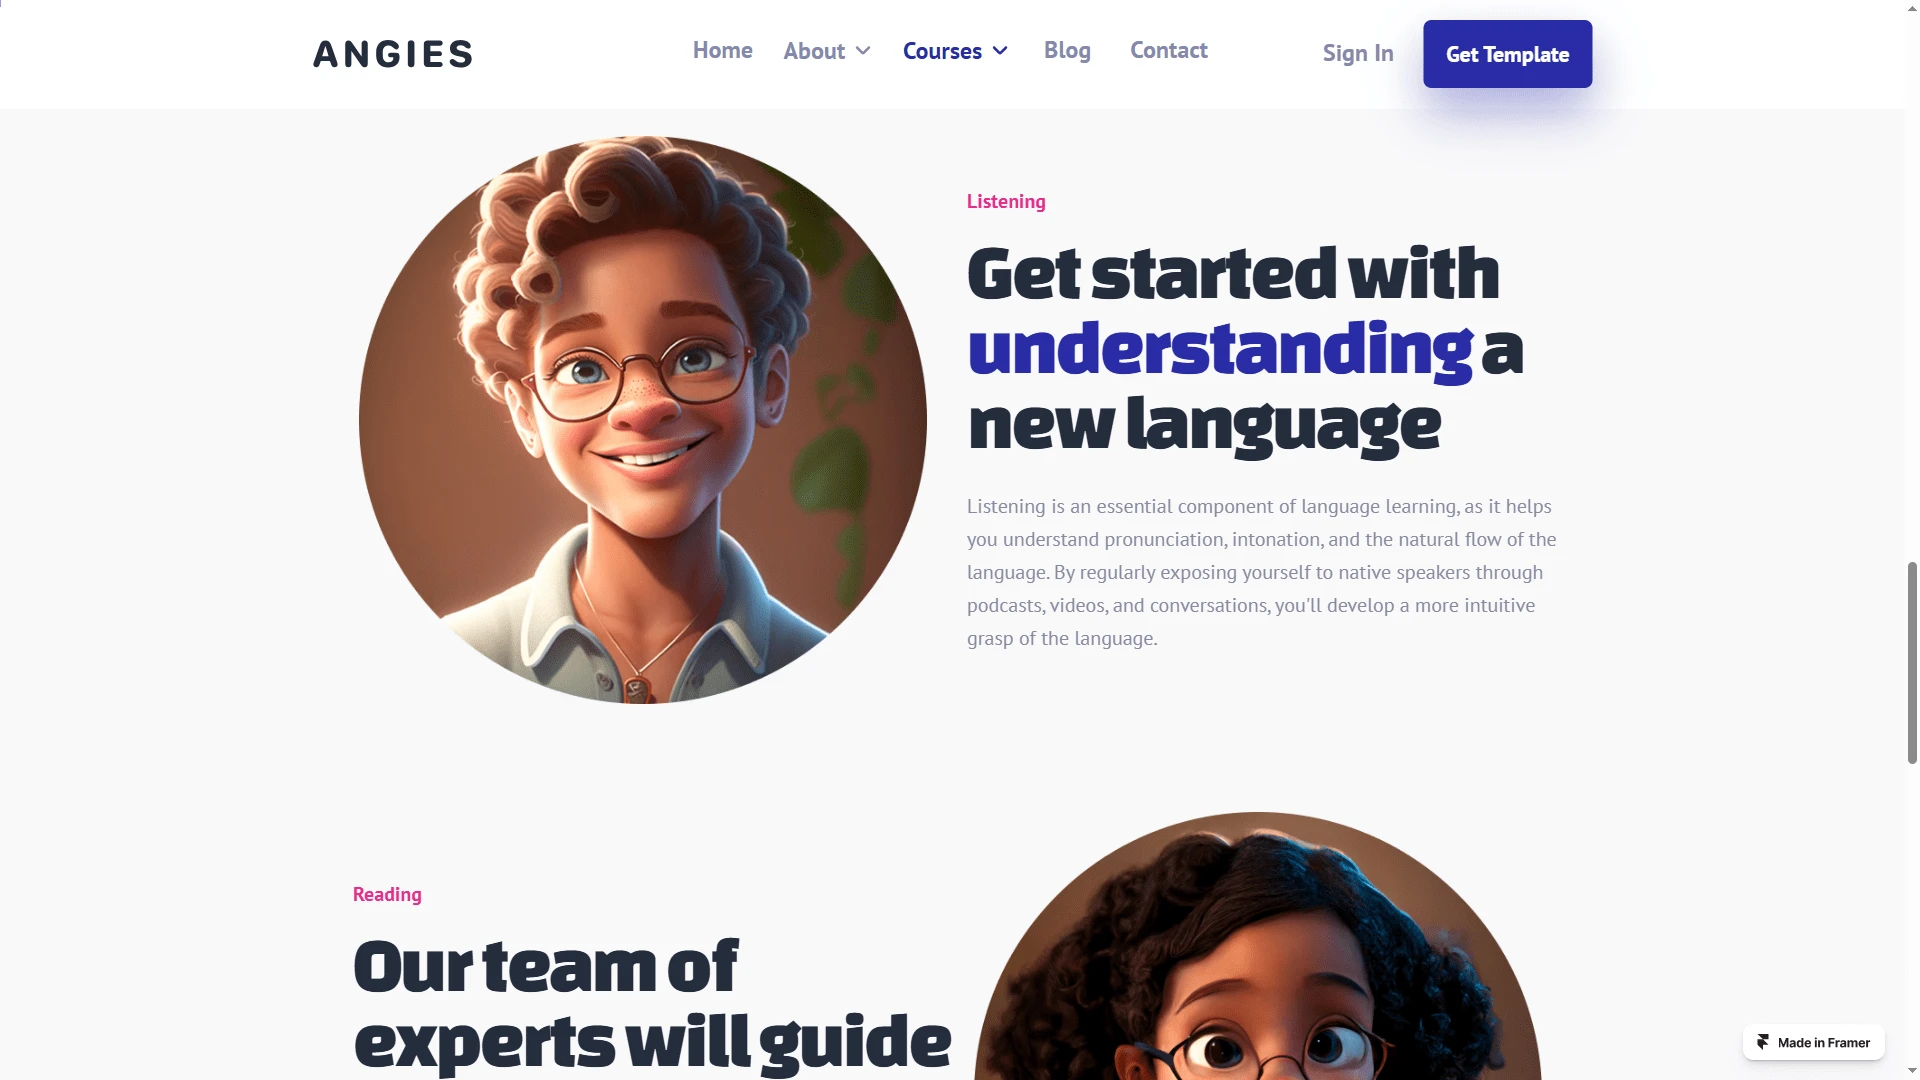1920x1080 pixels.
Task: Click the Get Template button
Action: click(x=1507, y=54)
